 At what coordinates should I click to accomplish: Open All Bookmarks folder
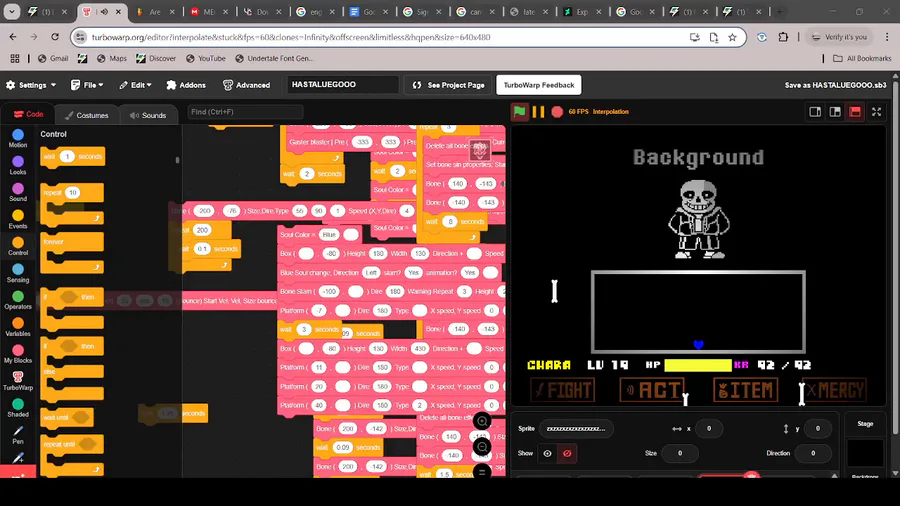[862, 59]
